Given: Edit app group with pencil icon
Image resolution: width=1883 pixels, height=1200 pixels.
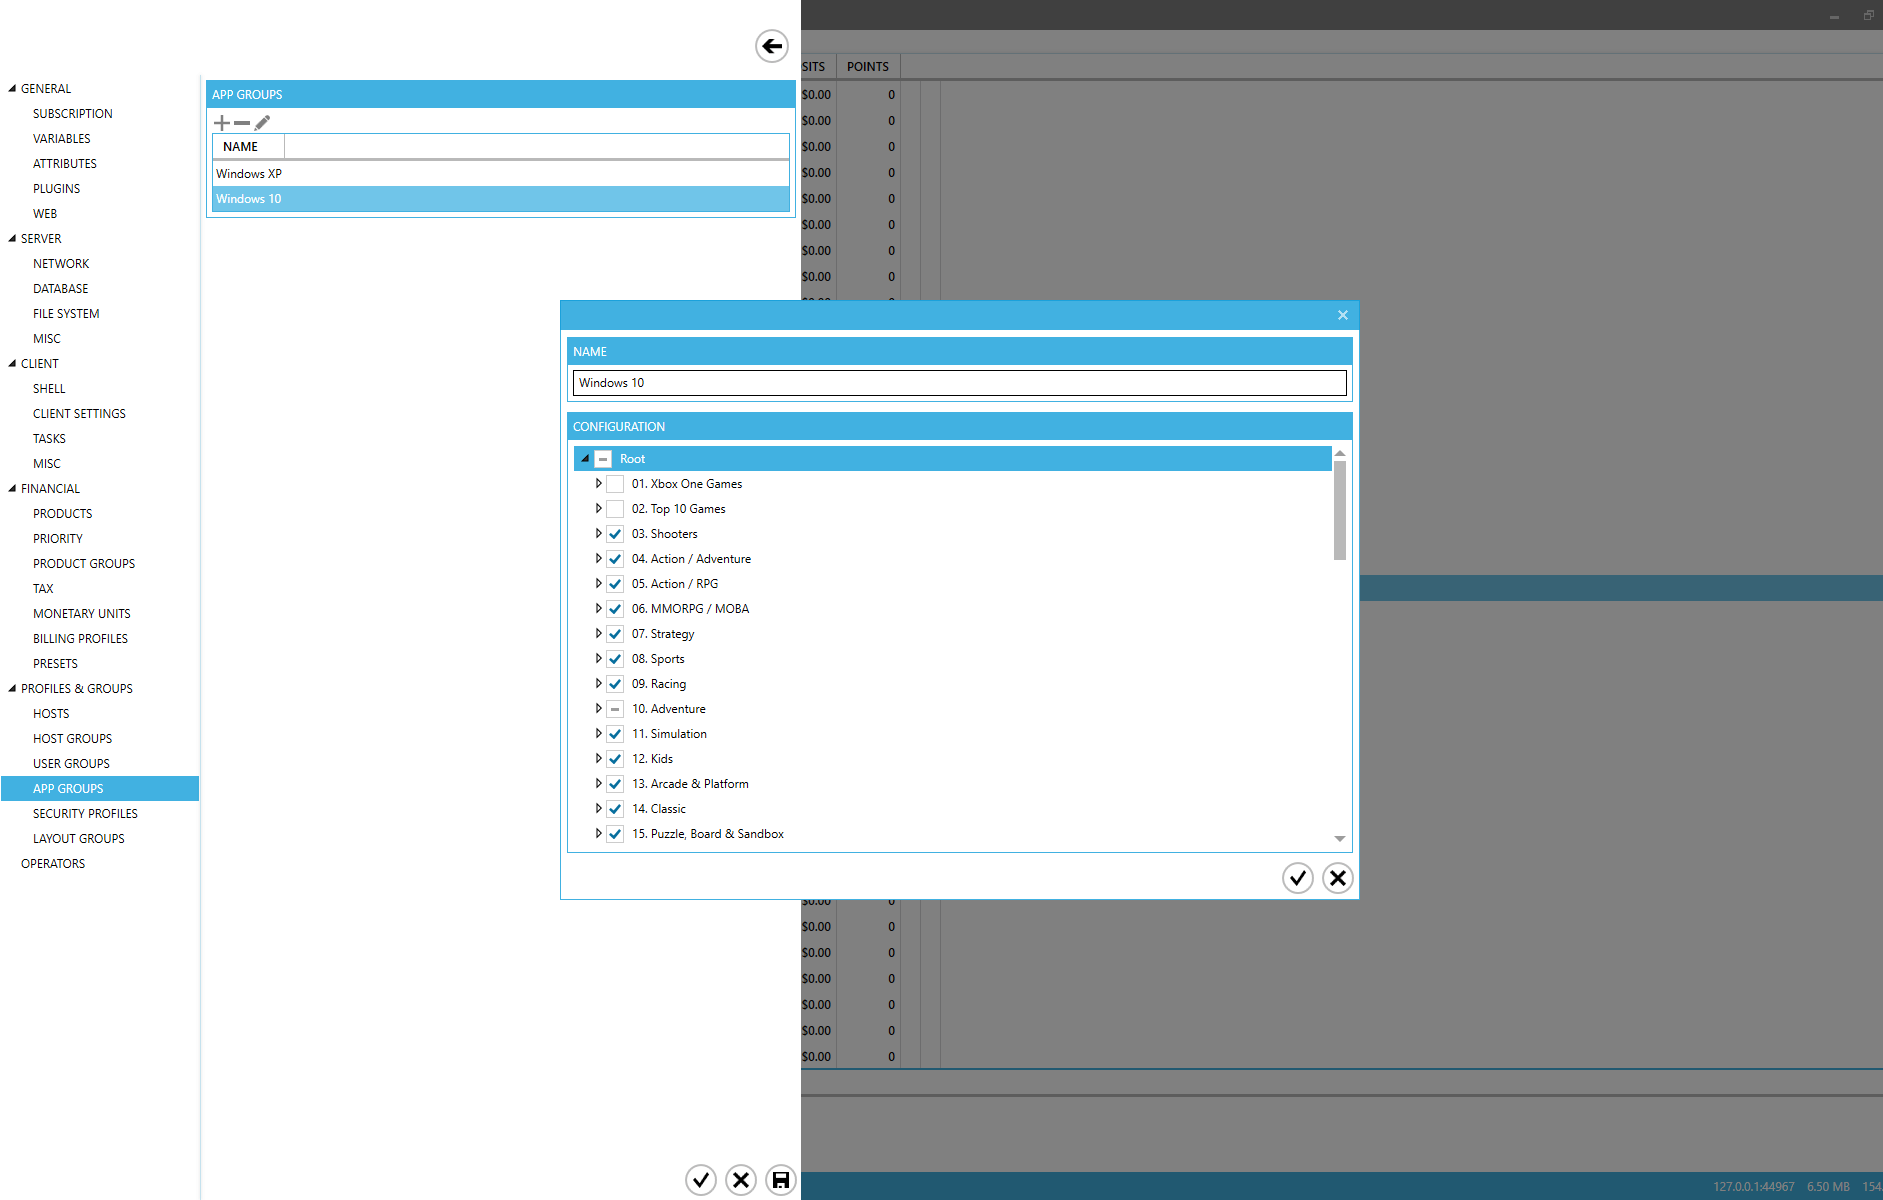Looking at the screenshot, I should point(262,123).
